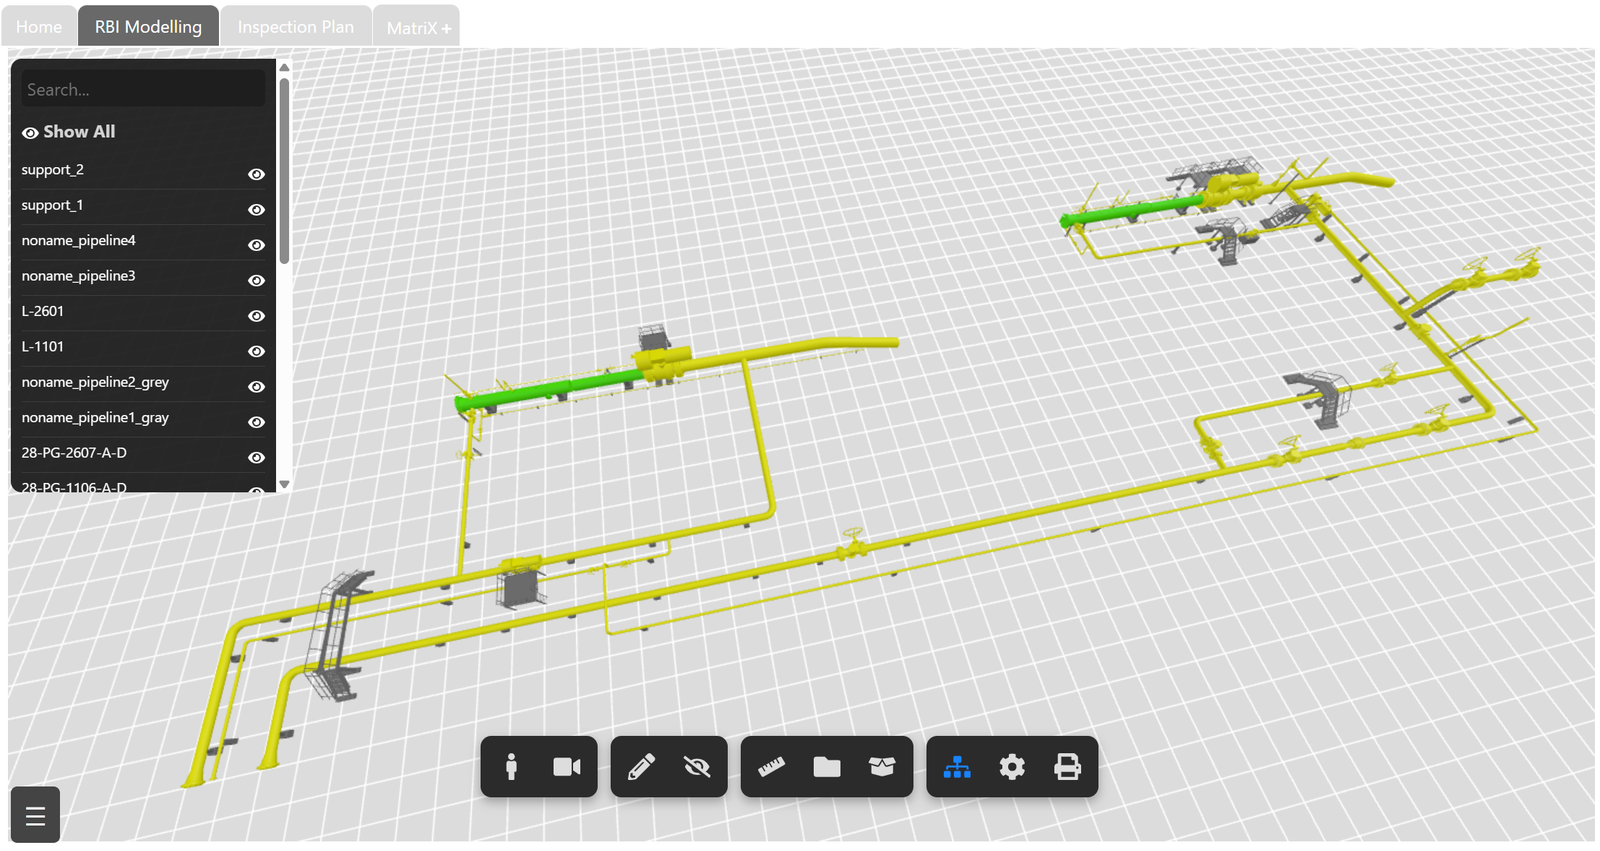Open the folder icon in the toolbar
The width and height of the screenshot is (1600, 851).
pyautogui.click(x=827, y=767)
